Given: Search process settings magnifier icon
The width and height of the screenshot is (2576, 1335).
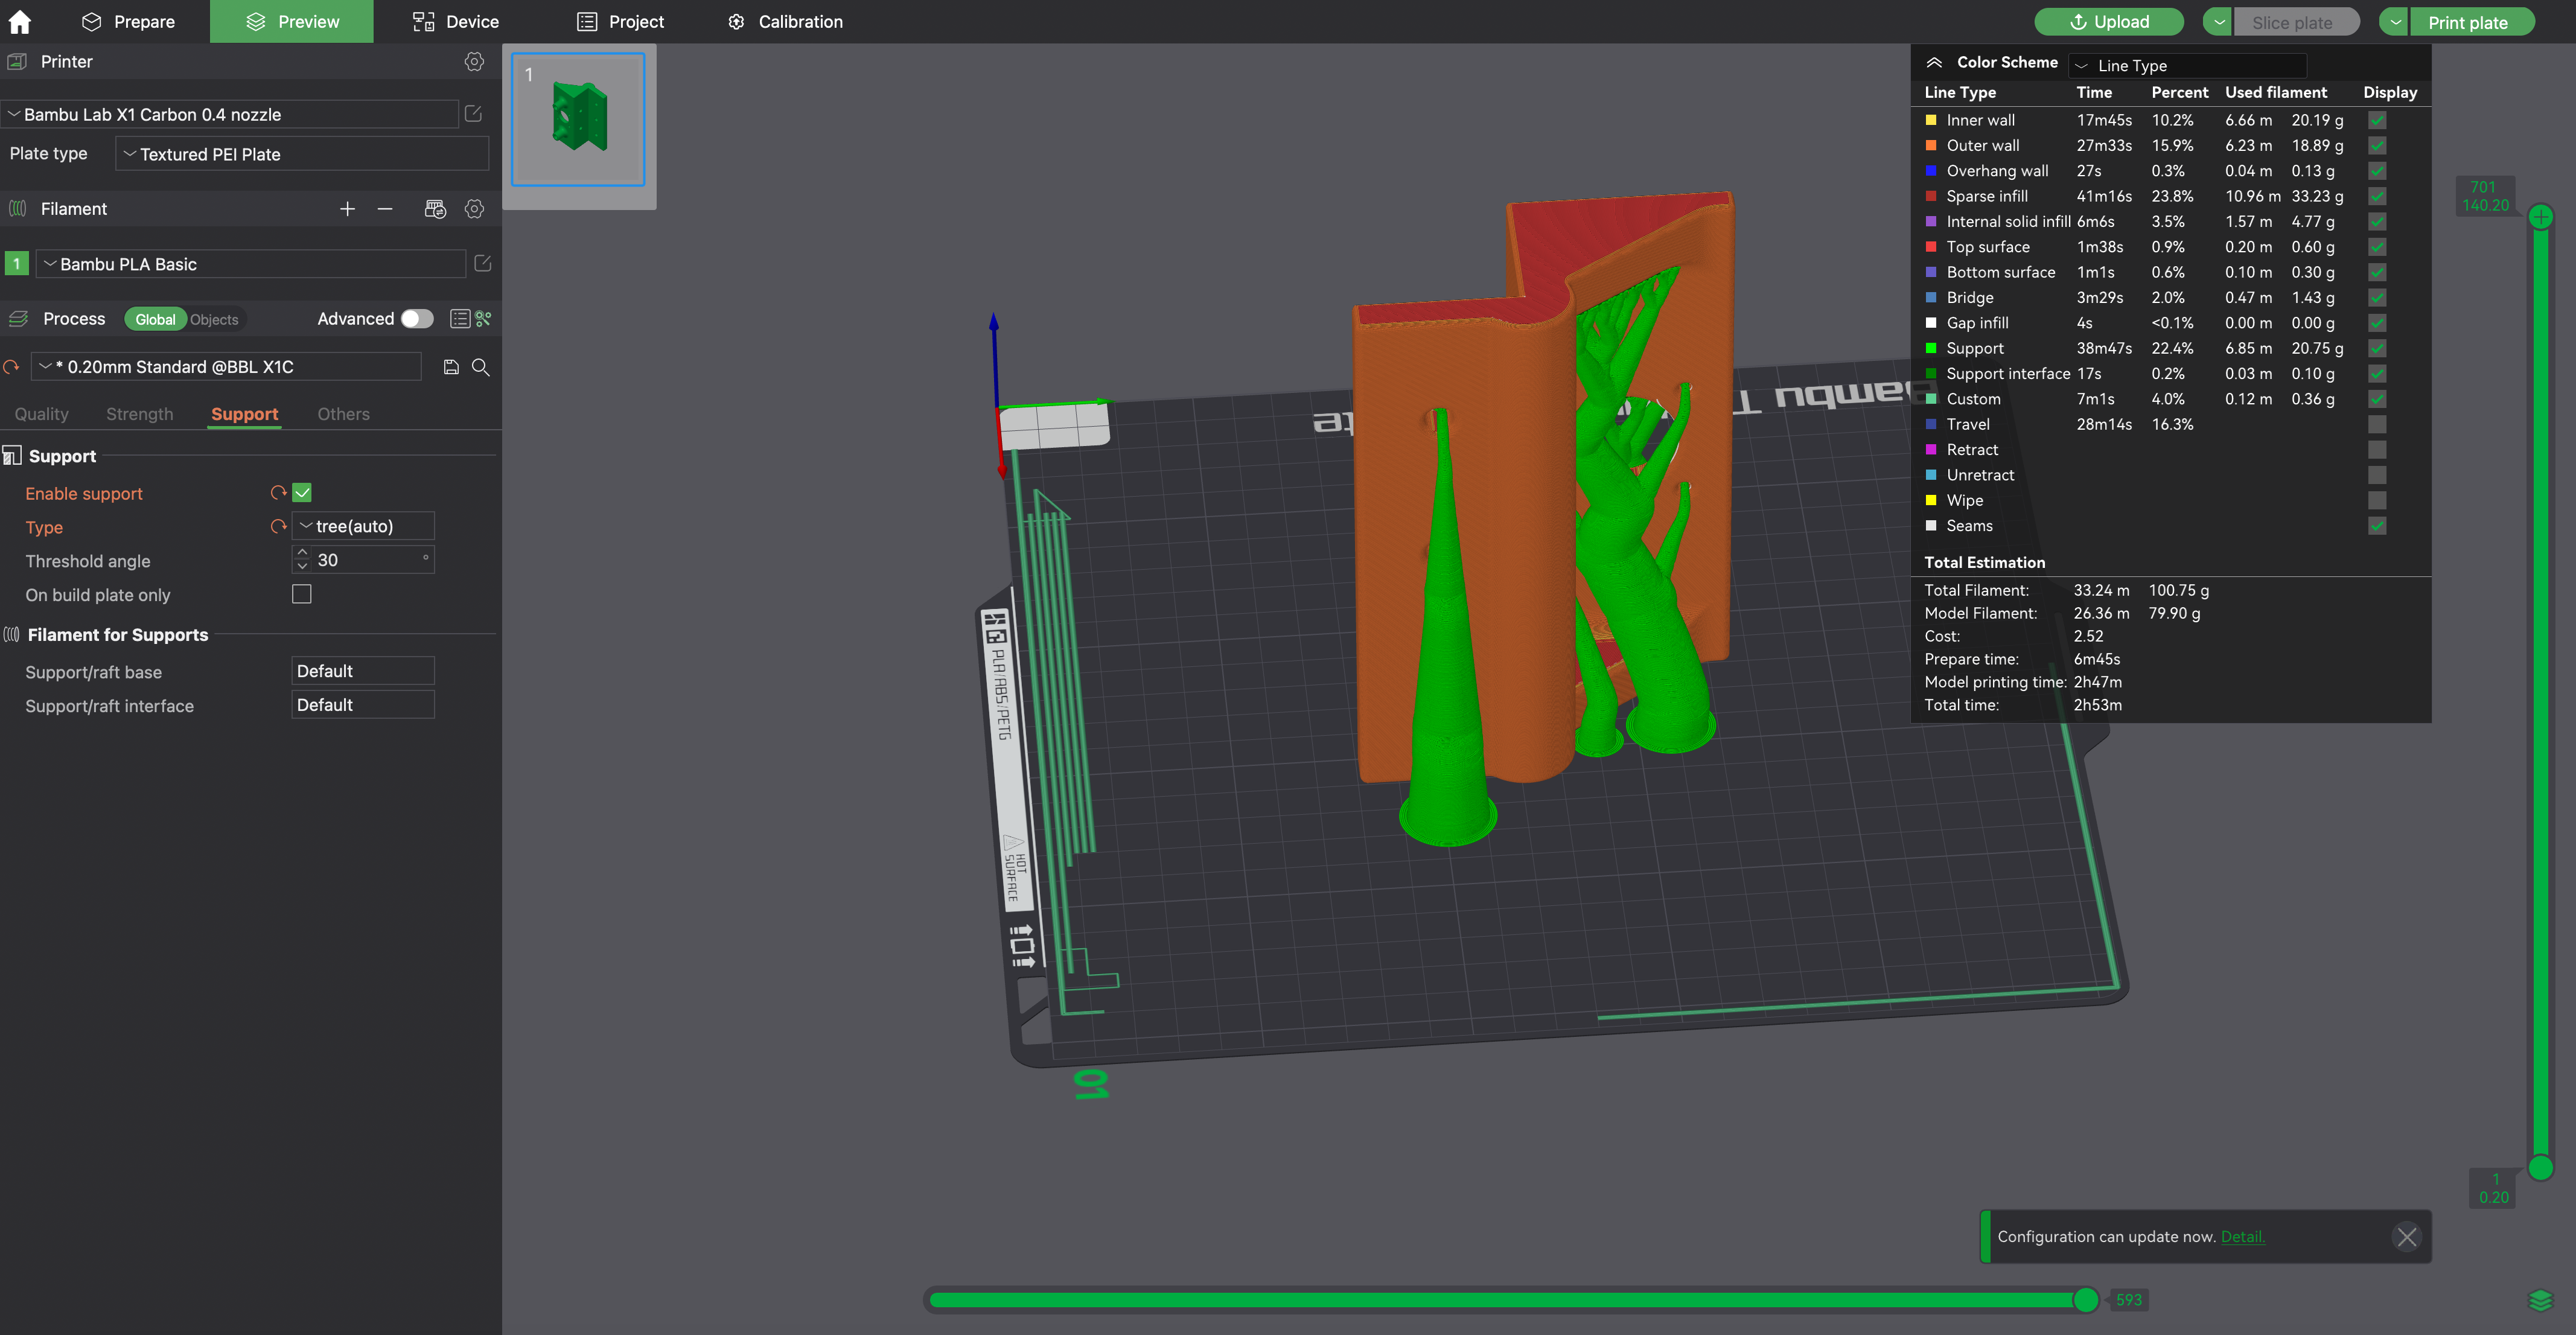Looking at the screenshot, I should pyautogui.click(x=481, y=367).
